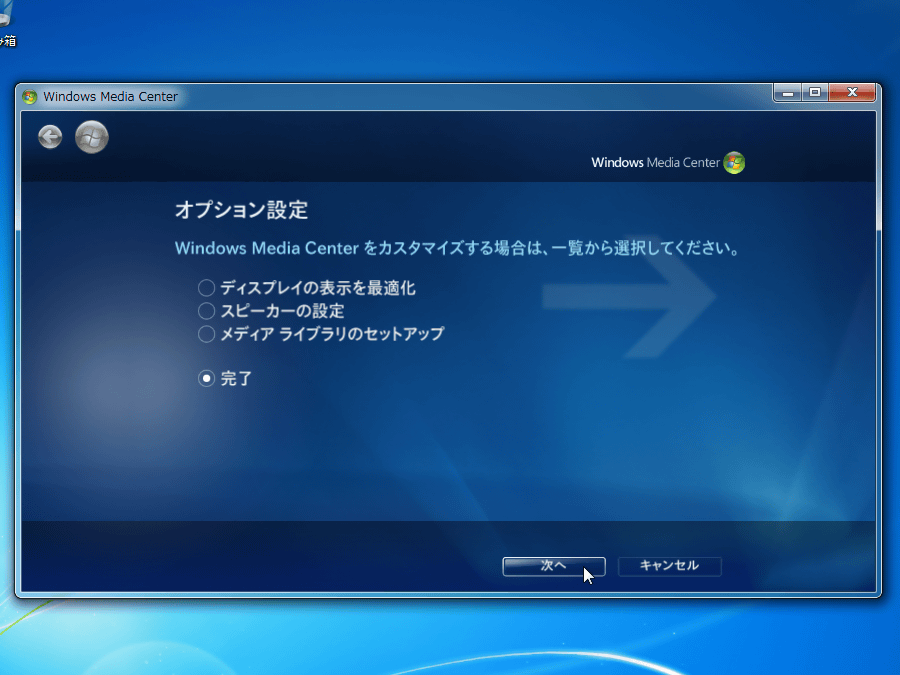Click the blue 一覧から選択してください instruction text
The image size is (900, 675).
click(x=645, y=249)
